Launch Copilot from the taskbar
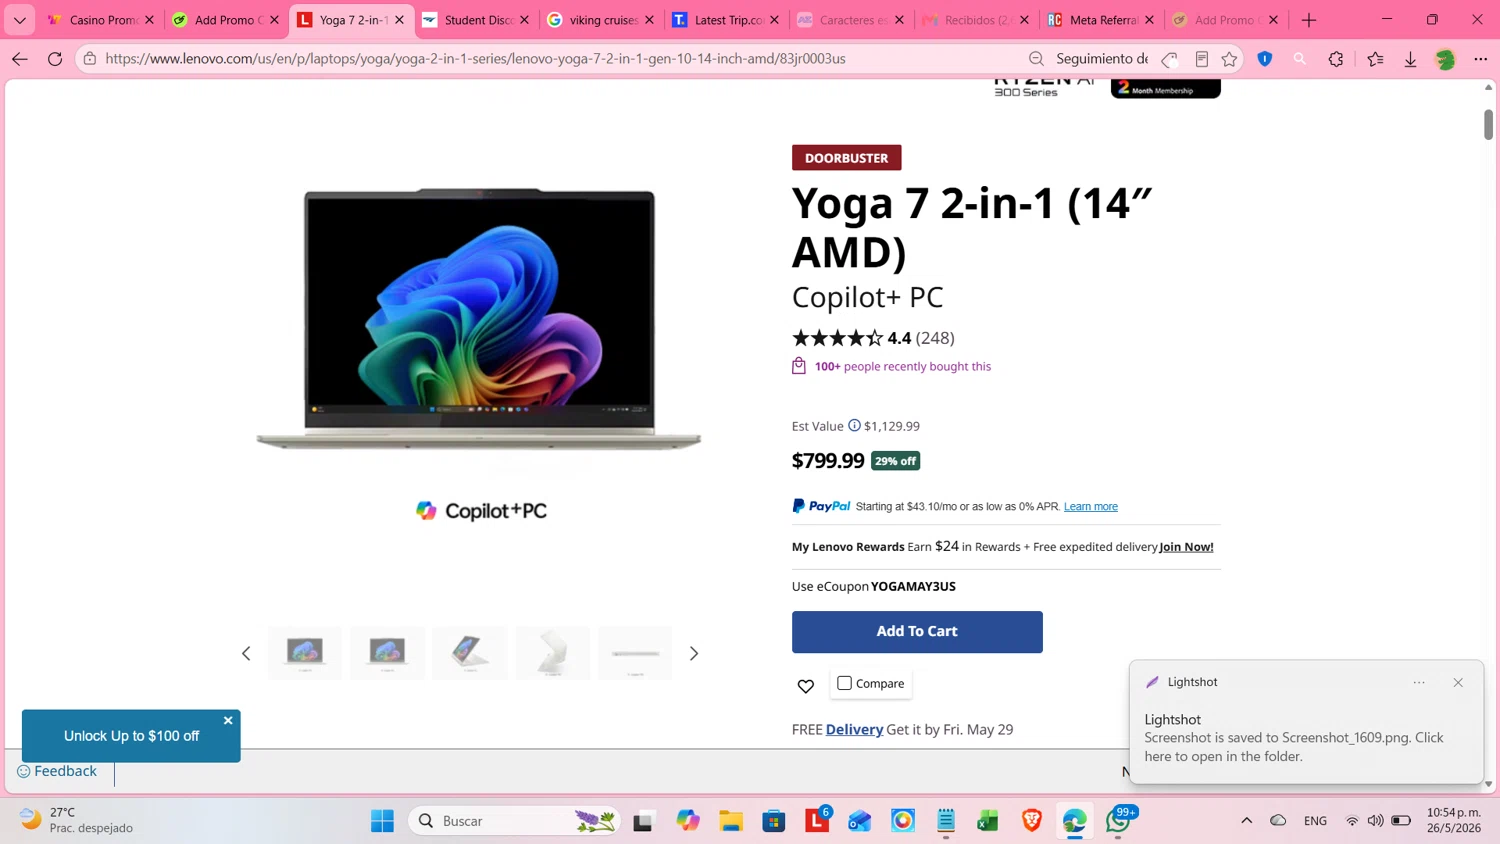The height and width of the screenshot is (844, 1500). coord(688,821)
